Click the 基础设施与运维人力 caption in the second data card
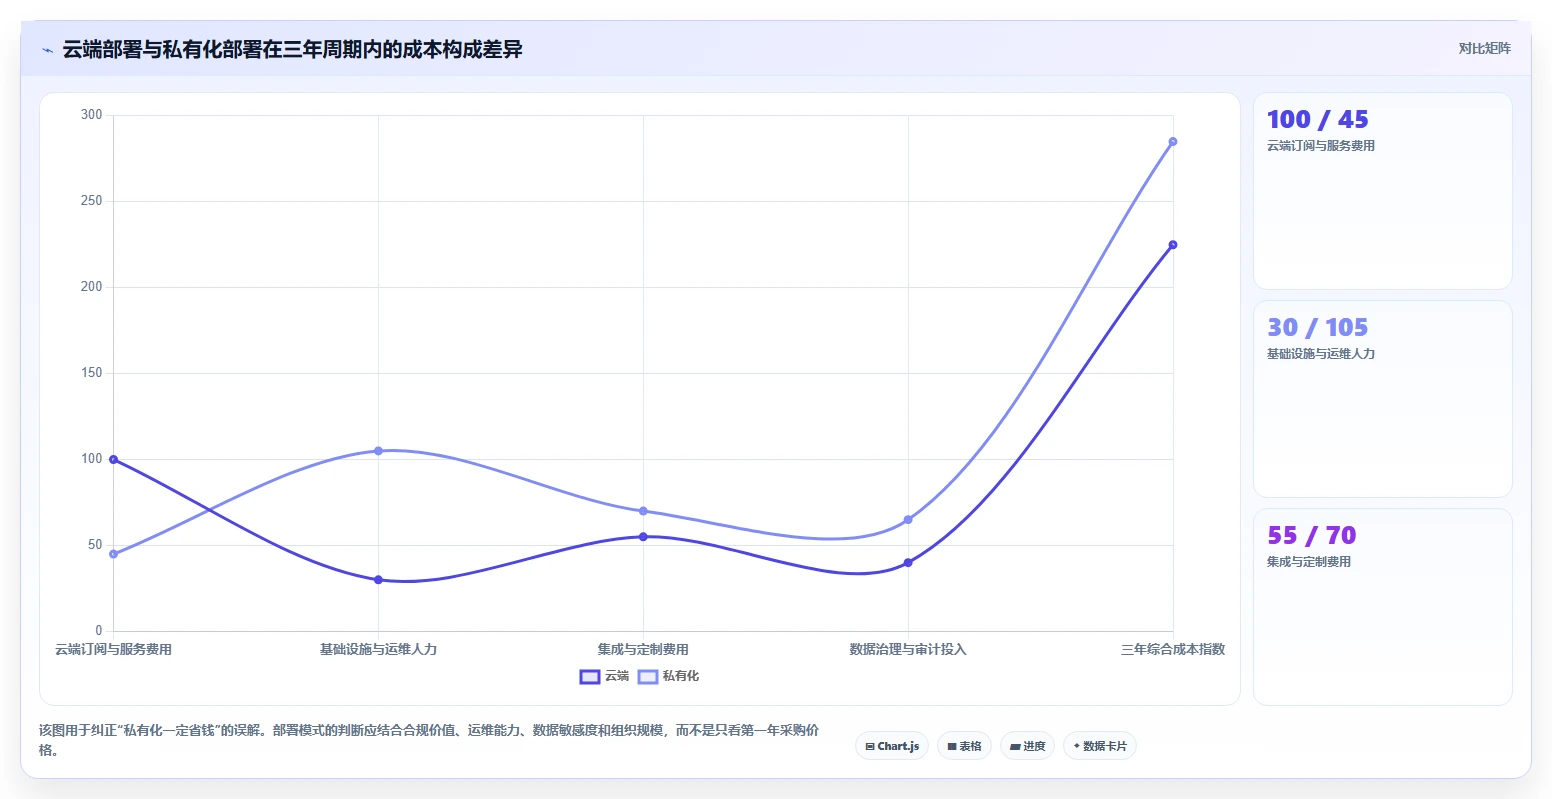 [x=1321, y=354]
